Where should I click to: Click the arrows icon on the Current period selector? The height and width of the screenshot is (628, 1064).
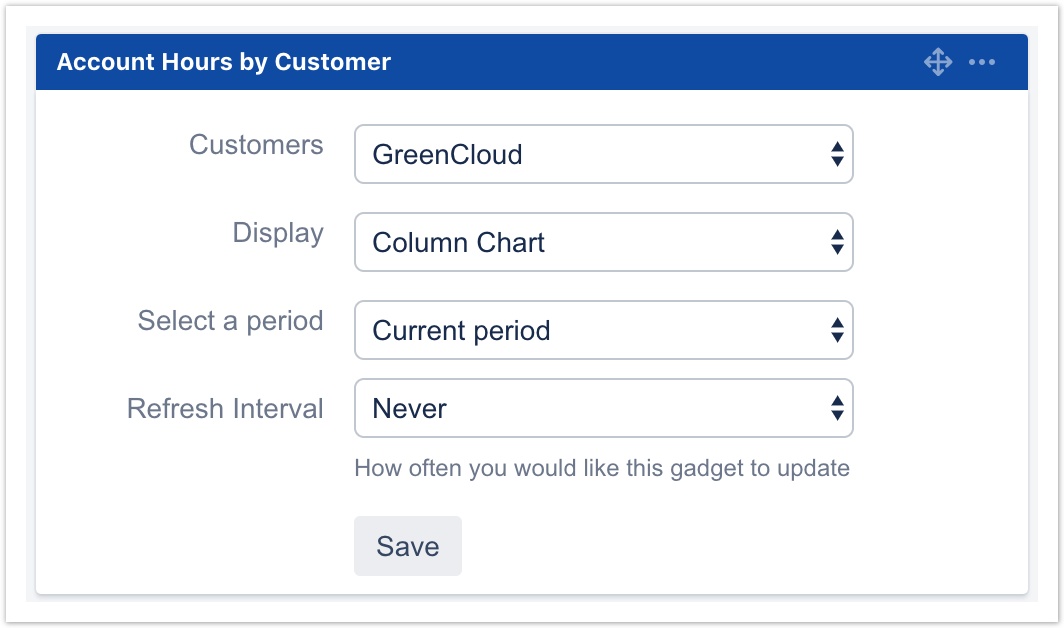(x=837, y=330)
